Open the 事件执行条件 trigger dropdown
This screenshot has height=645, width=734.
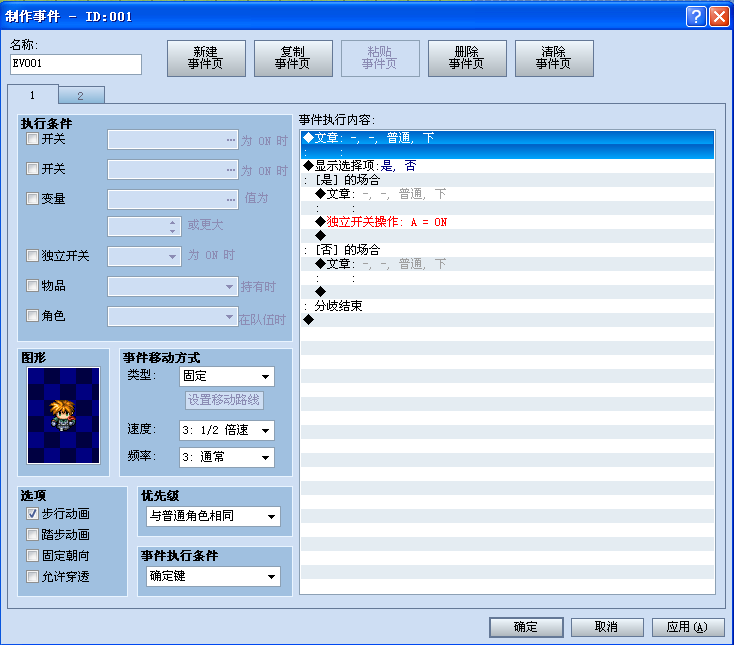213,576
